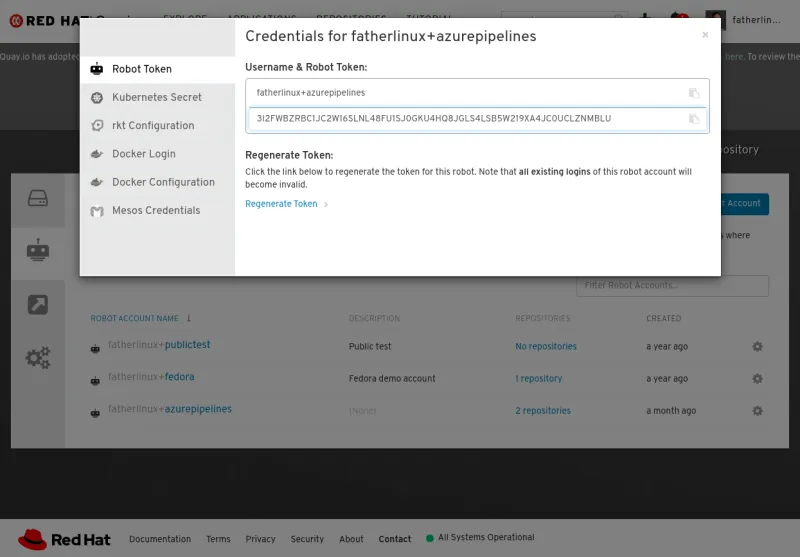Sort by Robot Account Name column
The width and height of the screenshot is (800, 557).
click(134, 319)
